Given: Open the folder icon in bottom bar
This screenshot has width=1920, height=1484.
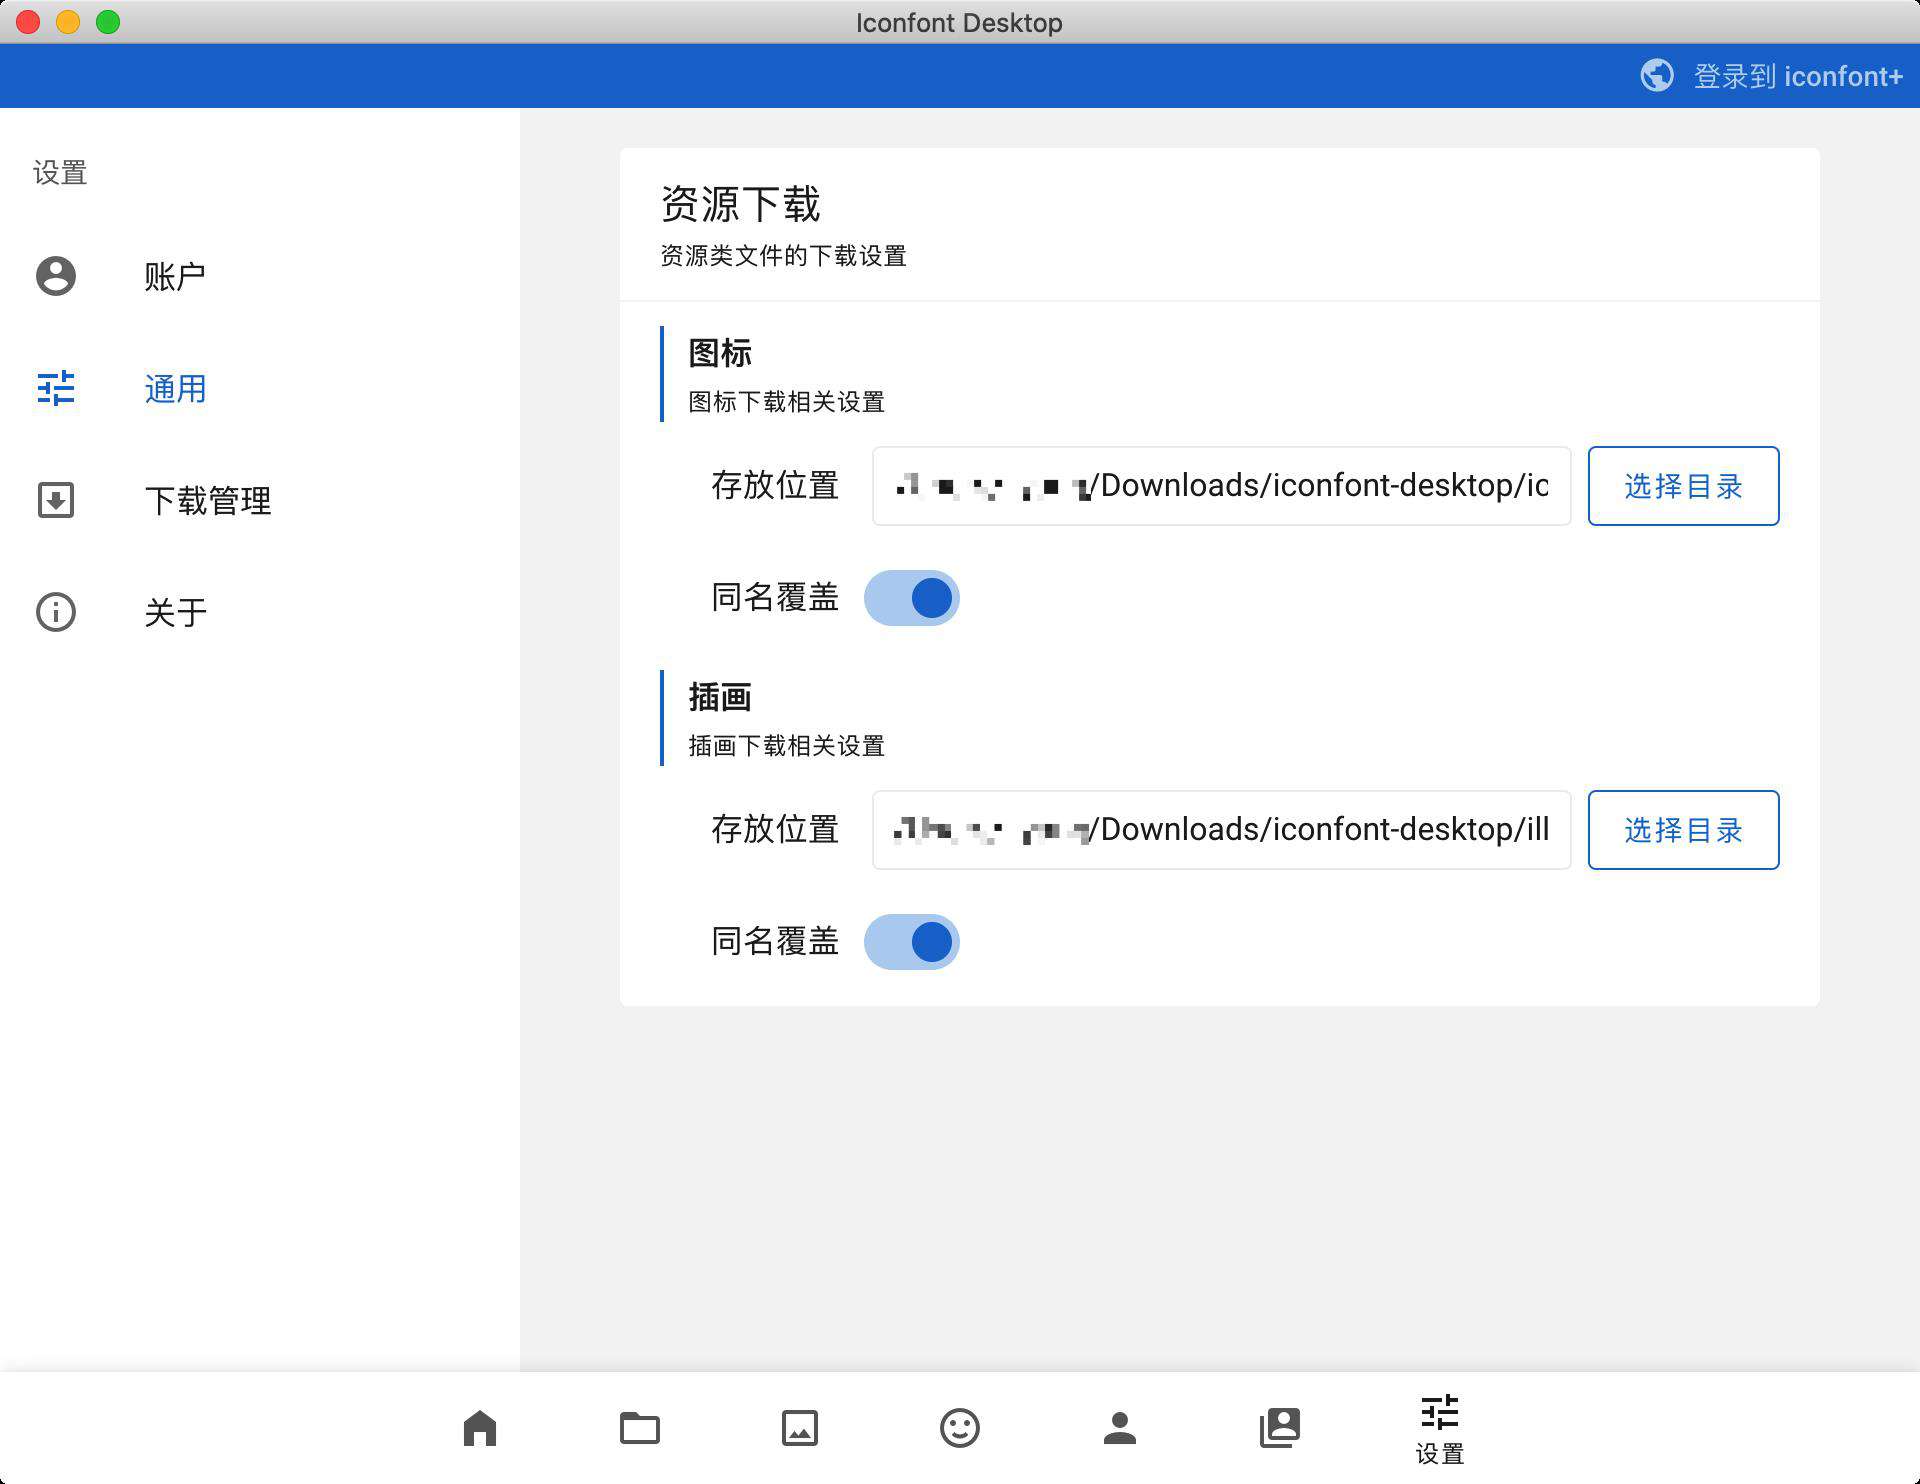Looking at the screenshot, I should point(640,1428).
